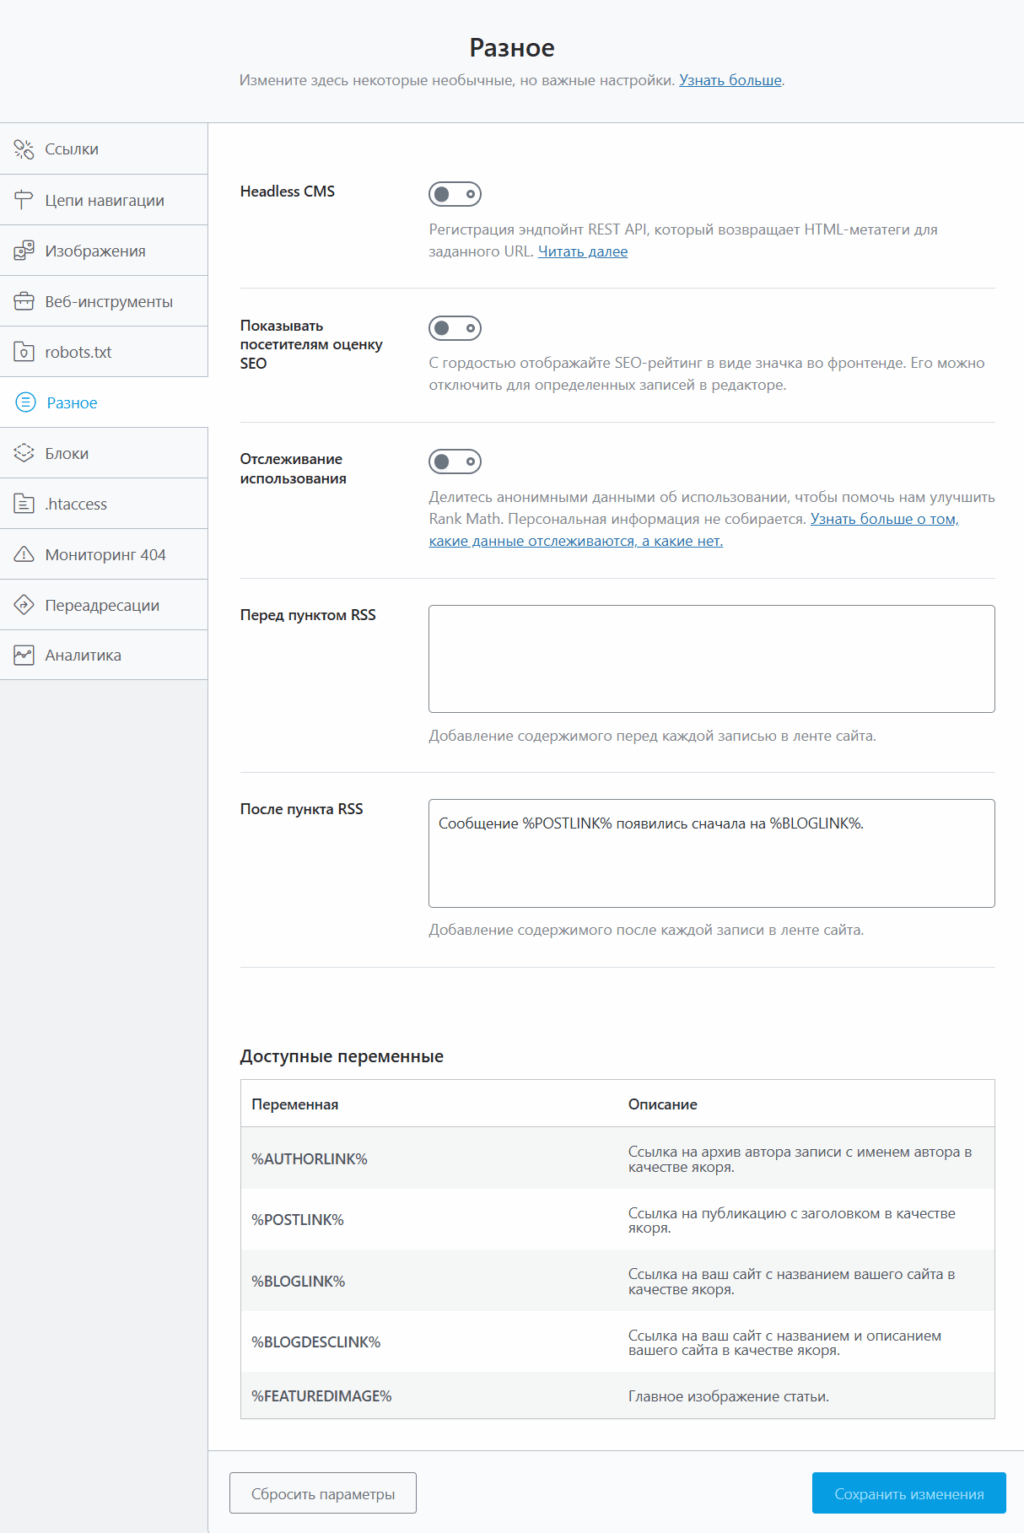1024x1533 pixels.
Task: Follow the Читать далее link
Action: click(x=582, y=252)
